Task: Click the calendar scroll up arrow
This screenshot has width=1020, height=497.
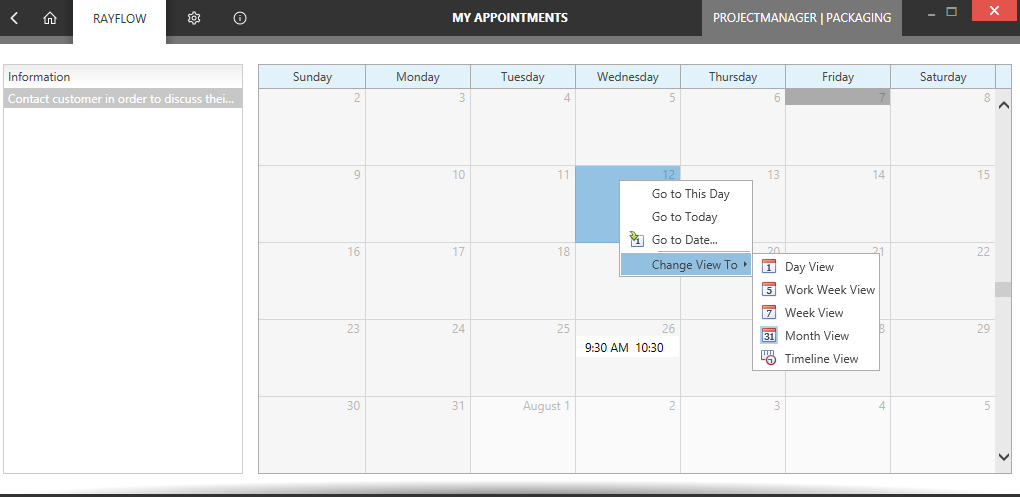Action: point(1004,105)
